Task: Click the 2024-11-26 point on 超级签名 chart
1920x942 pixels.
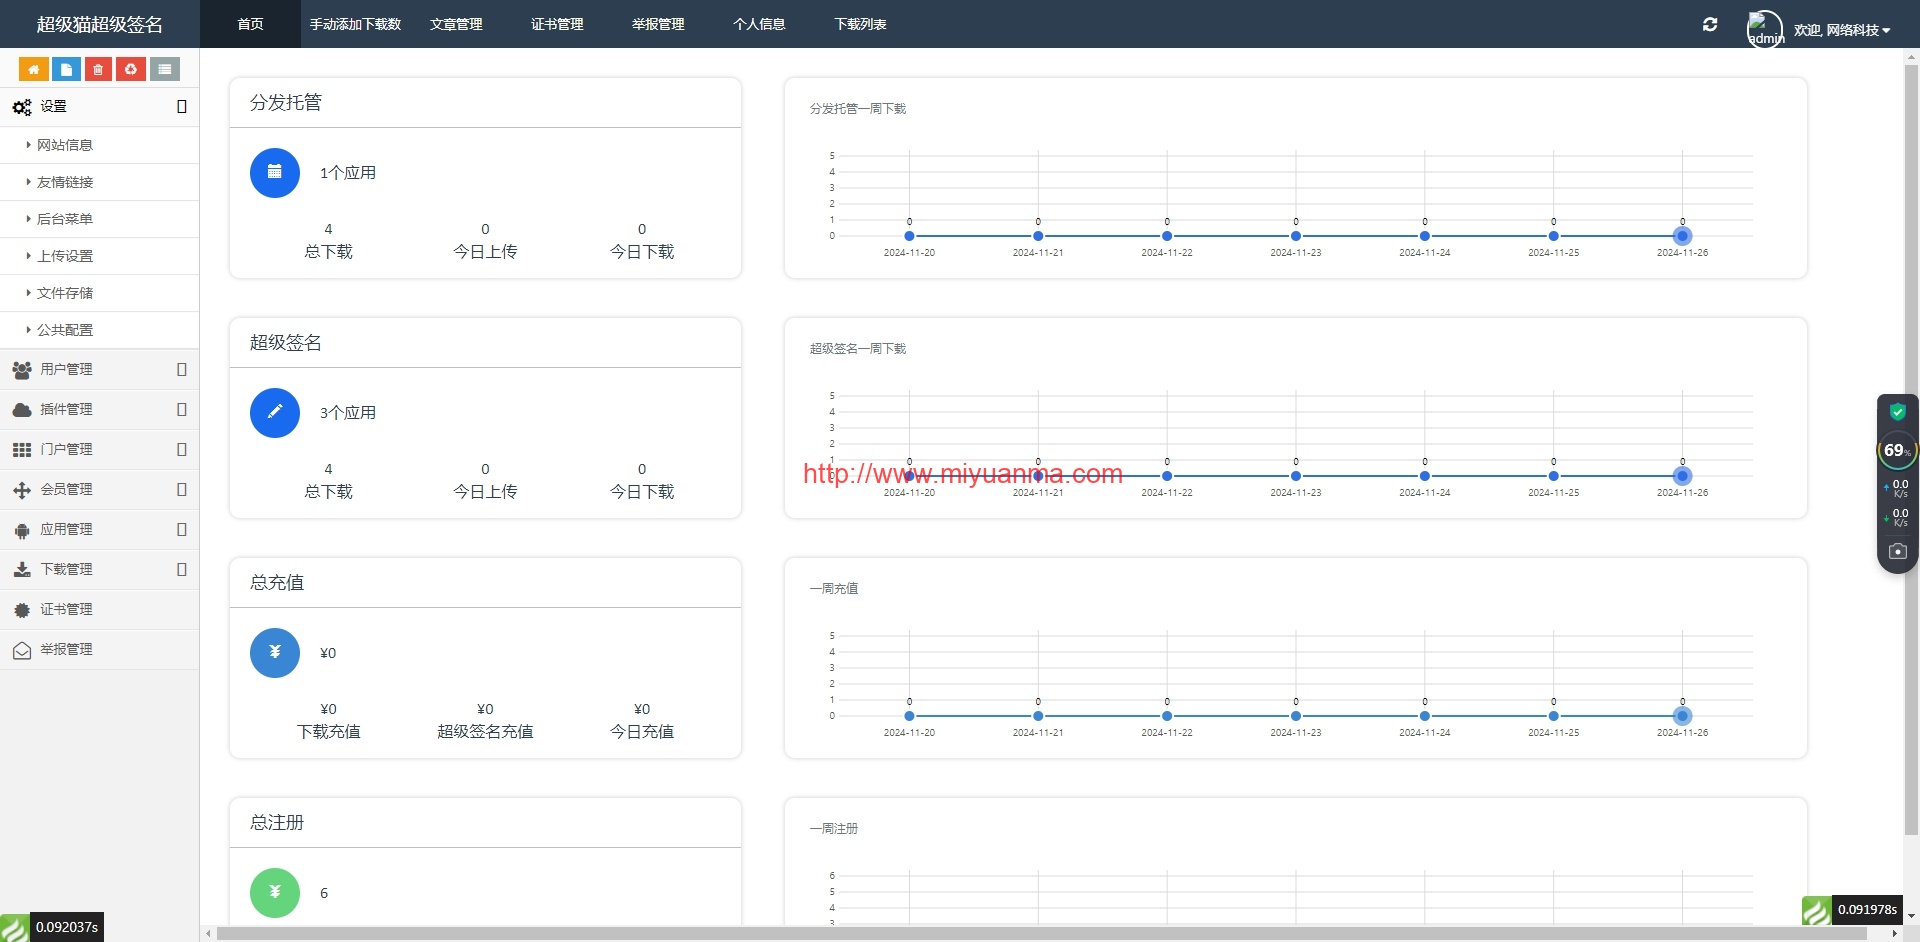Action: 1682,476
